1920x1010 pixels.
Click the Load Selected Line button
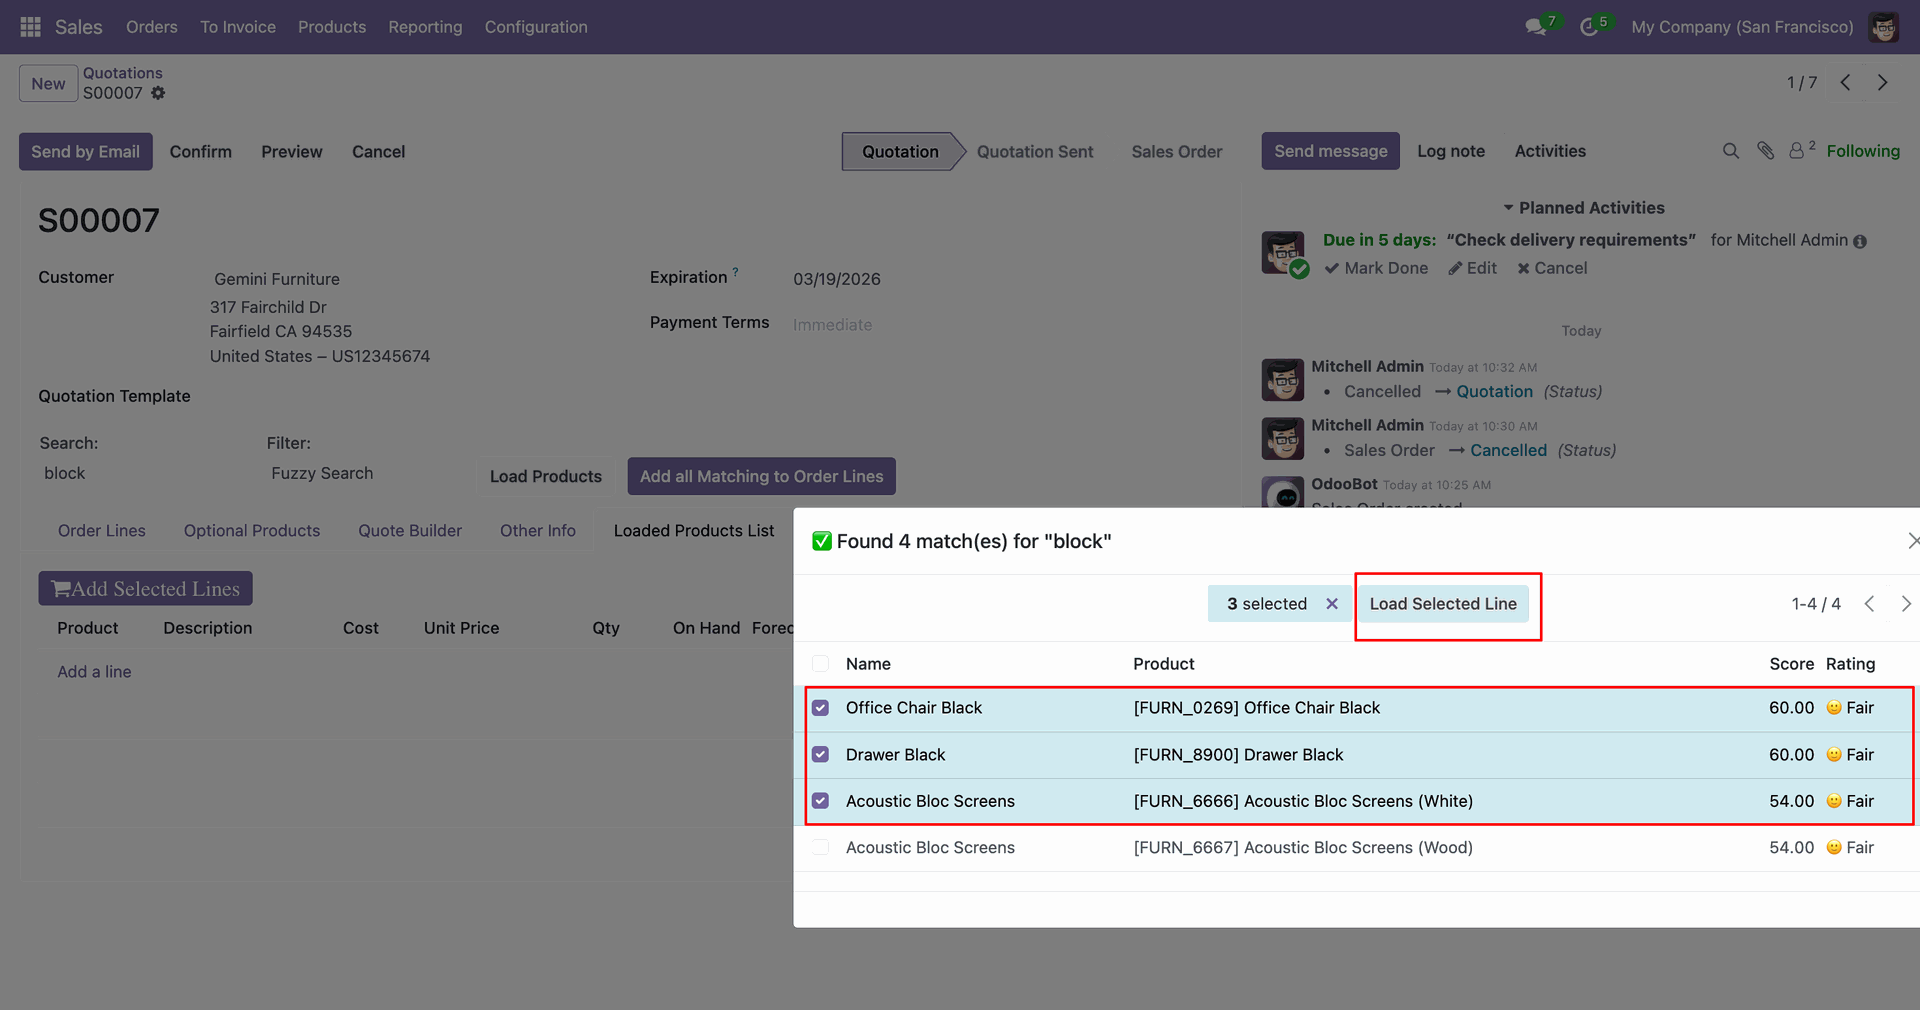pos(1443,604)
